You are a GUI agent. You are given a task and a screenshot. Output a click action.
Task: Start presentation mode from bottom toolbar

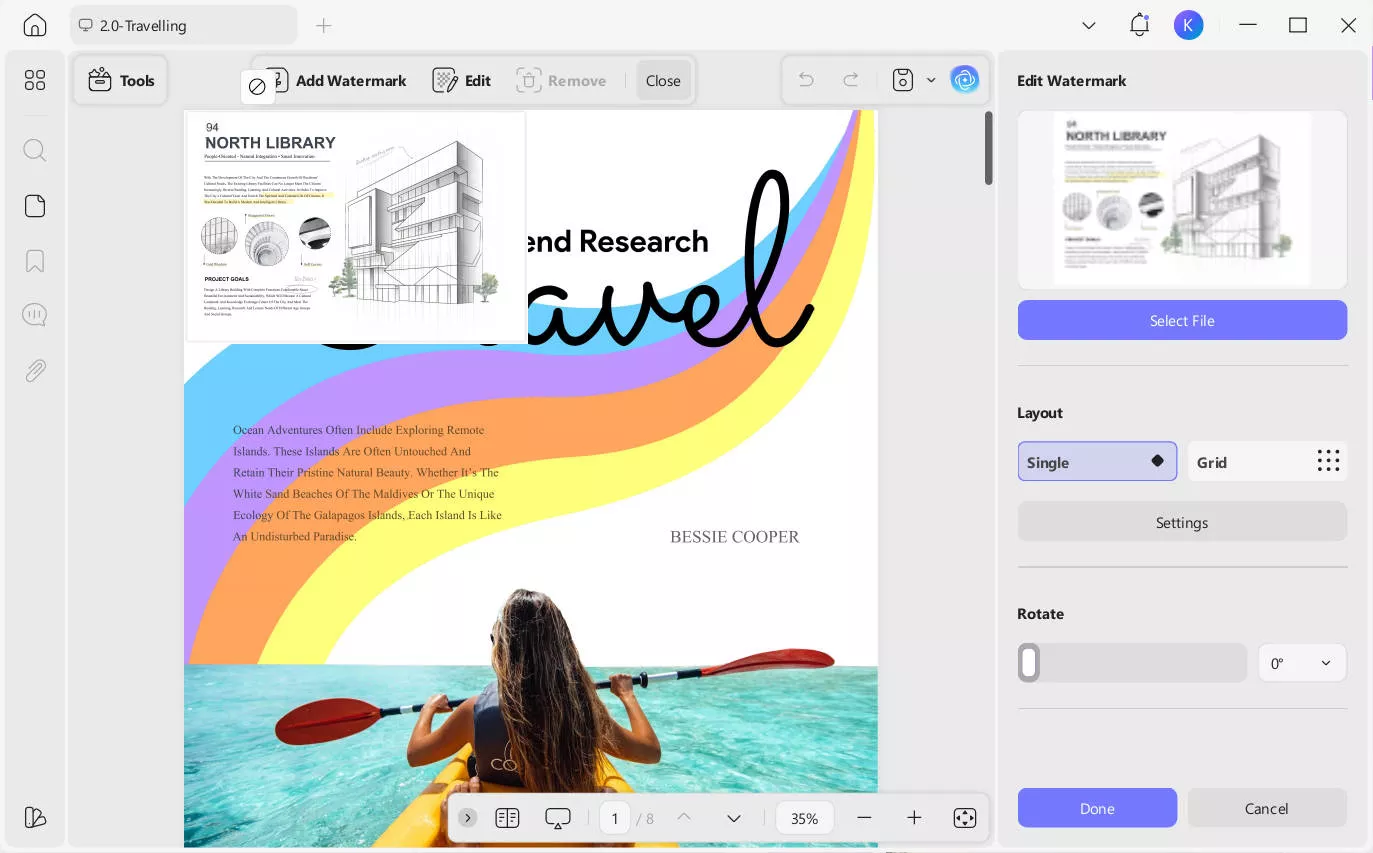click(x=557, y=818)
